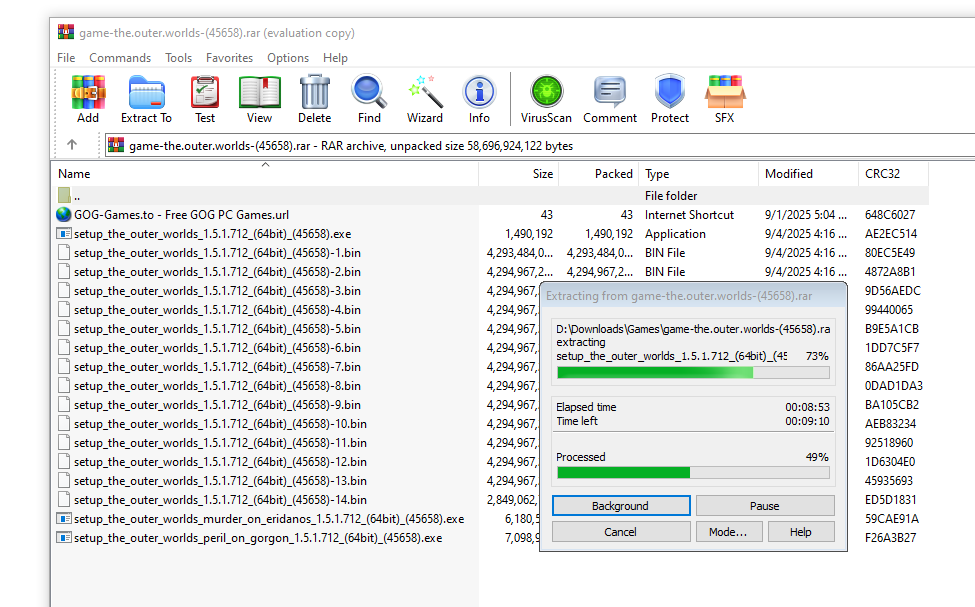This screenshot has height=607, width=975.
Task: Sort by Name column header
Action: click(265, 174)
